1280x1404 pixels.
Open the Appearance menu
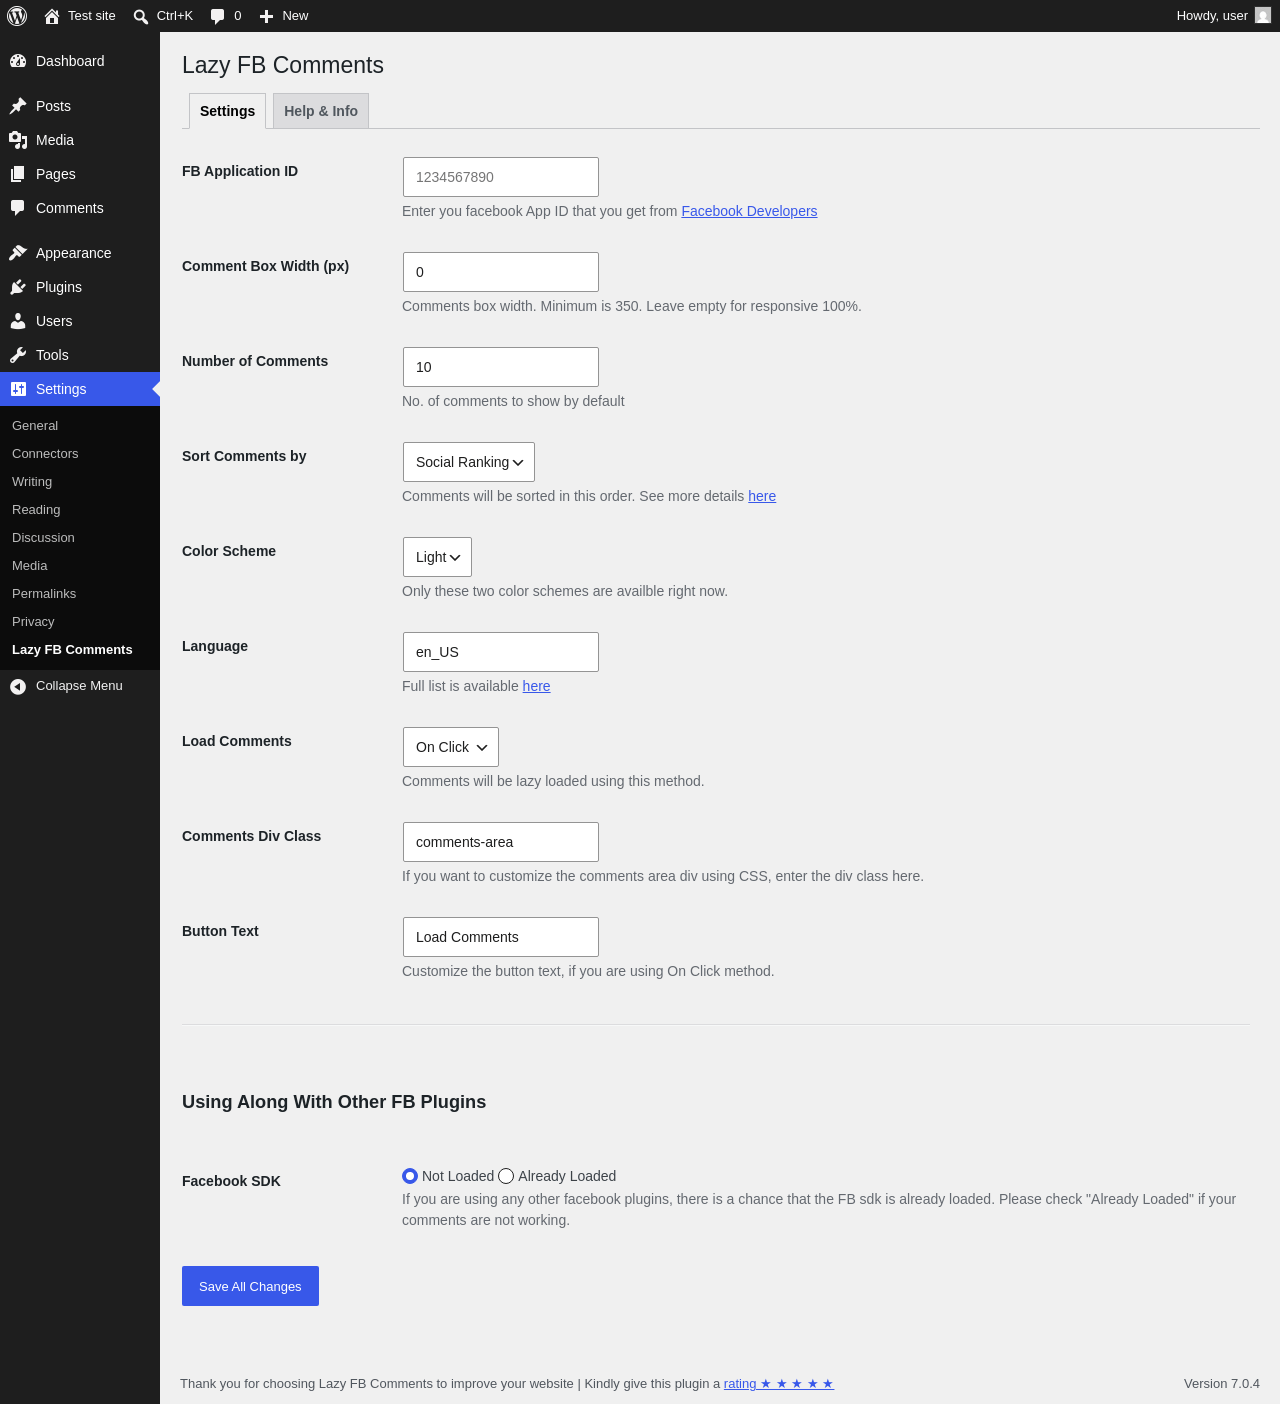click(80, 253)
